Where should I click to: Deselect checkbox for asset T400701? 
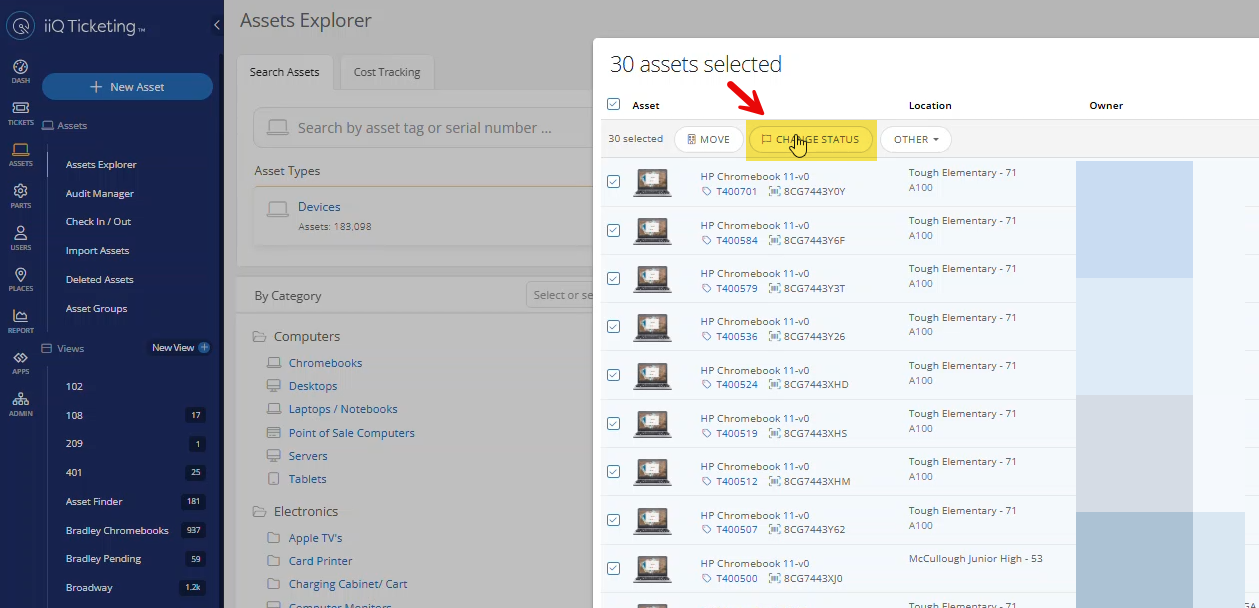[x=614, y=182]
